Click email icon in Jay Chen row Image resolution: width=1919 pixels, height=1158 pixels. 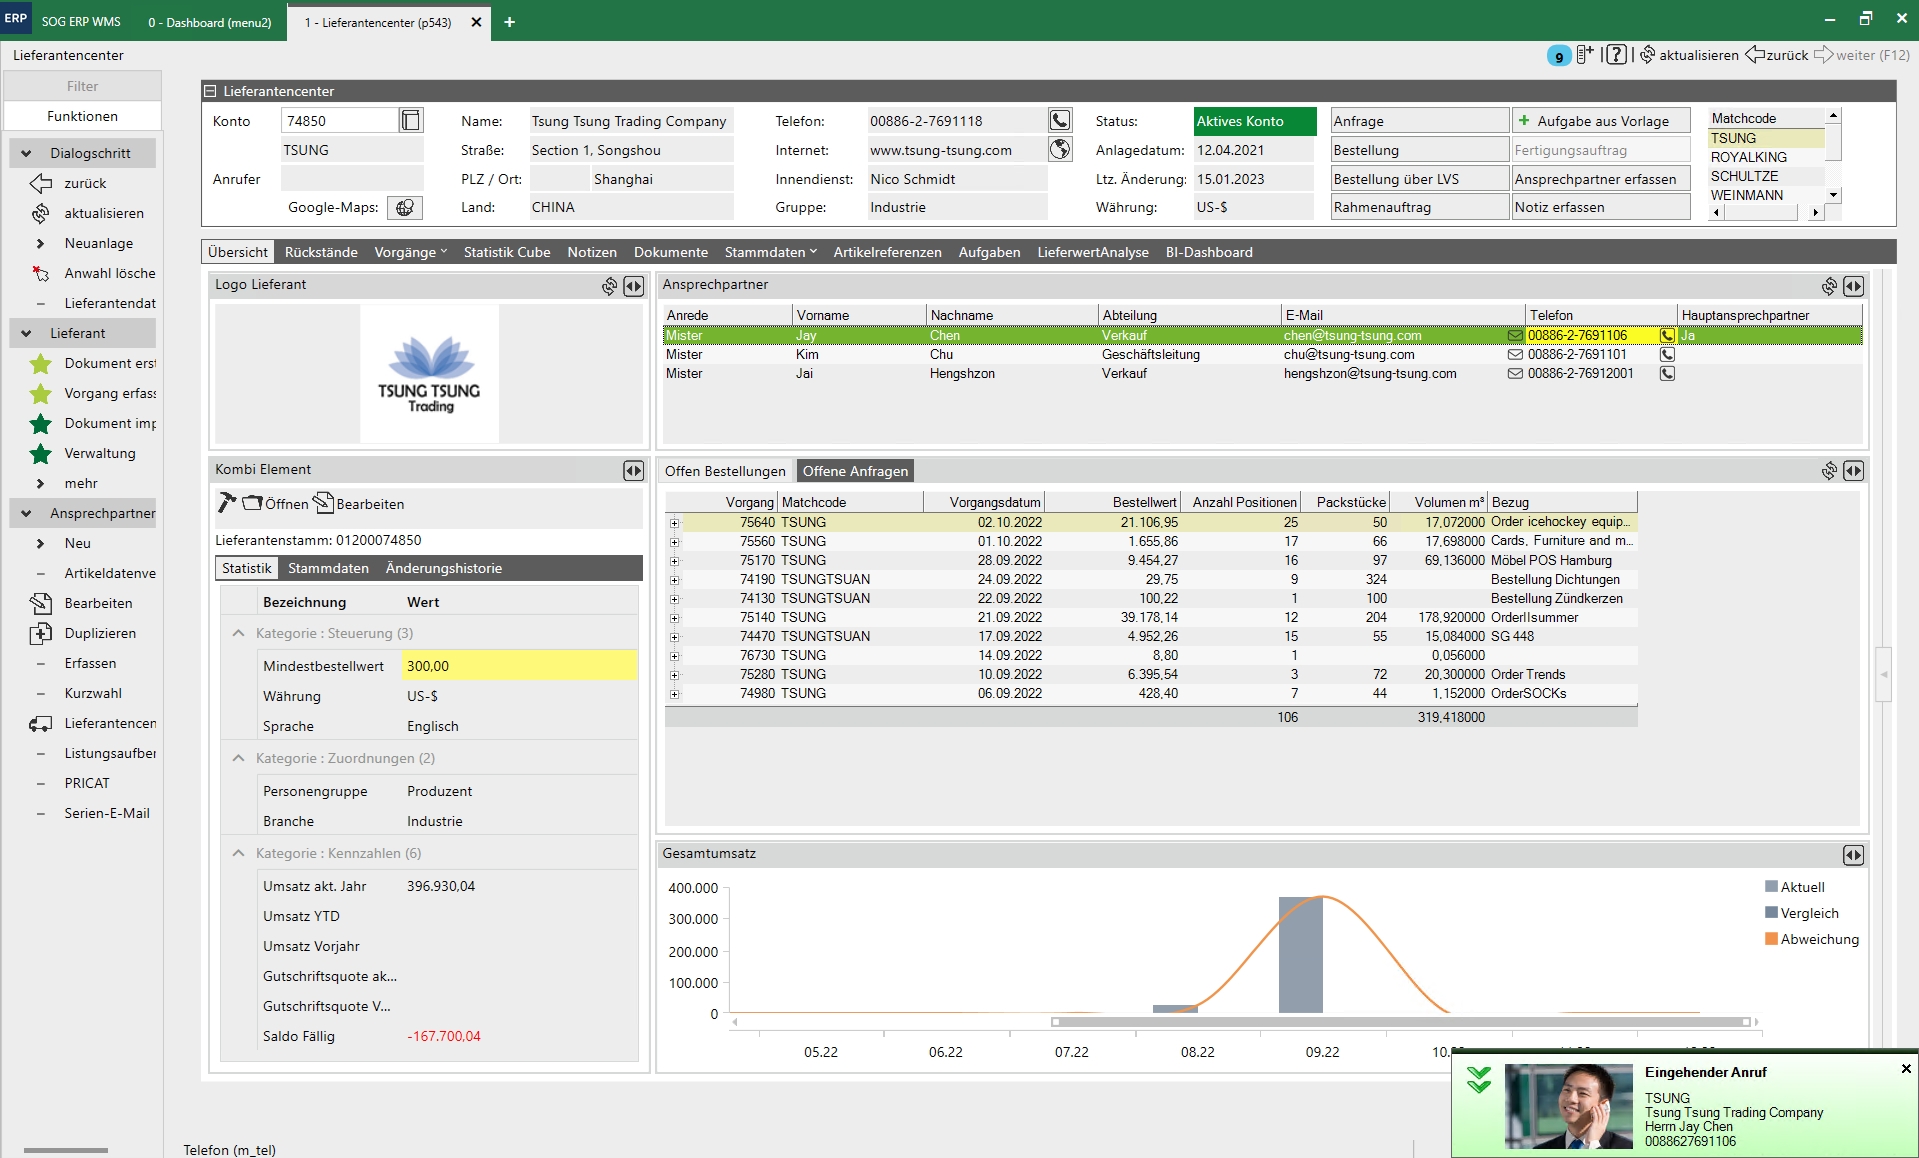point(1515,336)
